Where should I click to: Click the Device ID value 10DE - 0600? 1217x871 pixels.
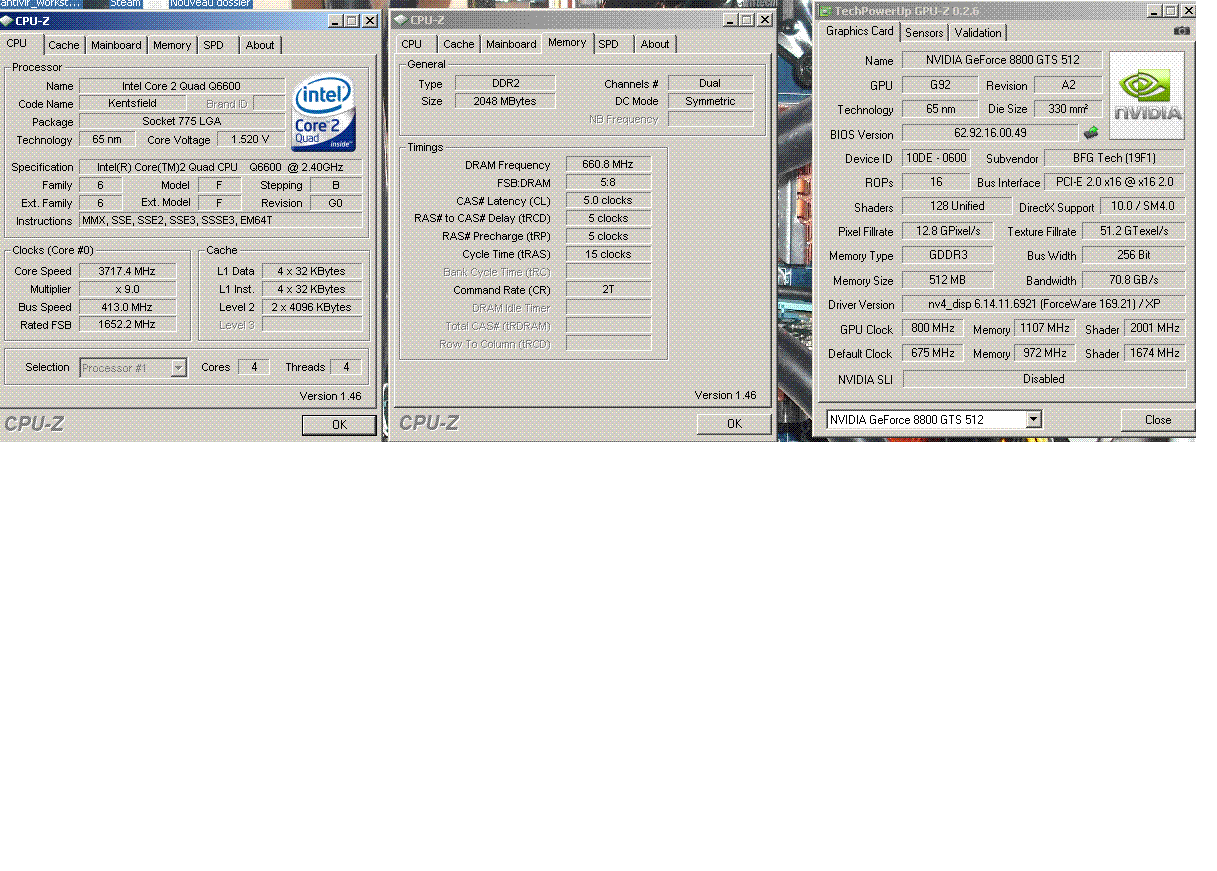point(936,158)
